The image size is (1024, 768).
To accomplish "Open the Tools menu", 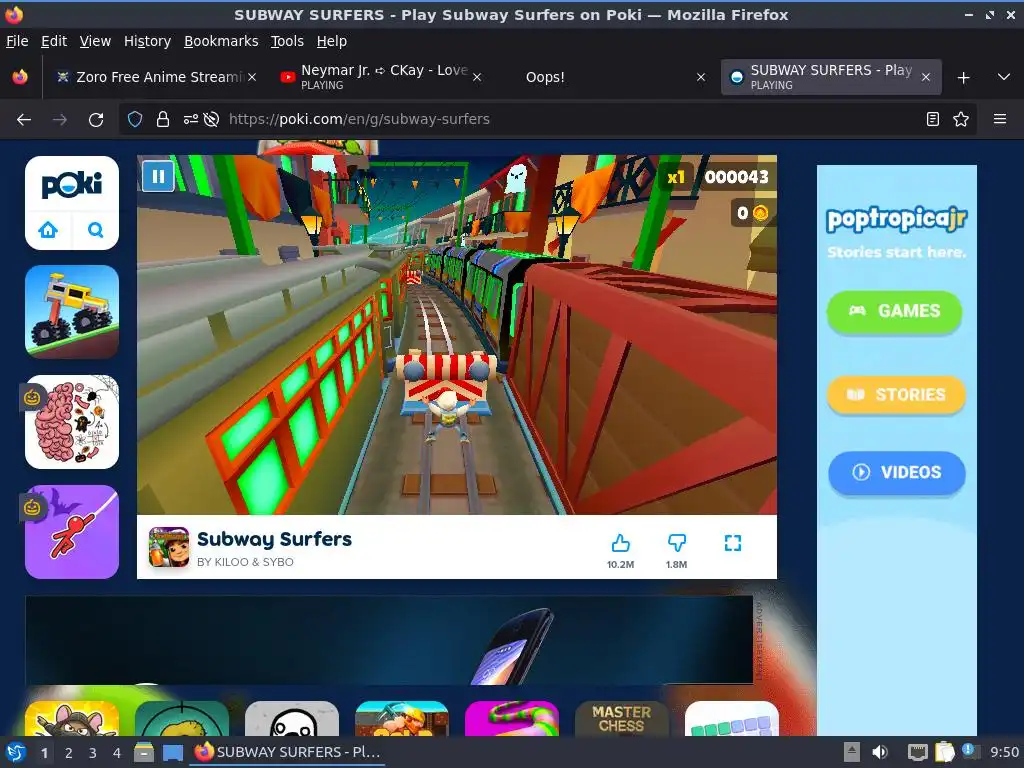I will (287, 41).
